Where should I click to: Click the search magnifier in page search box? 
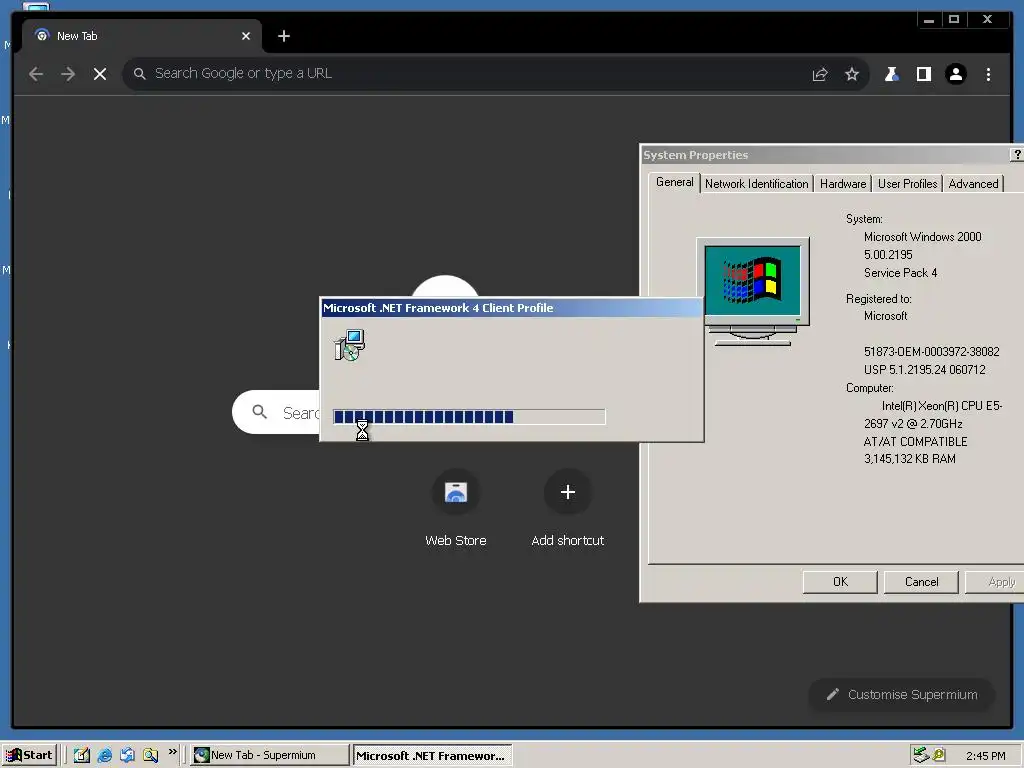point(259,412)
